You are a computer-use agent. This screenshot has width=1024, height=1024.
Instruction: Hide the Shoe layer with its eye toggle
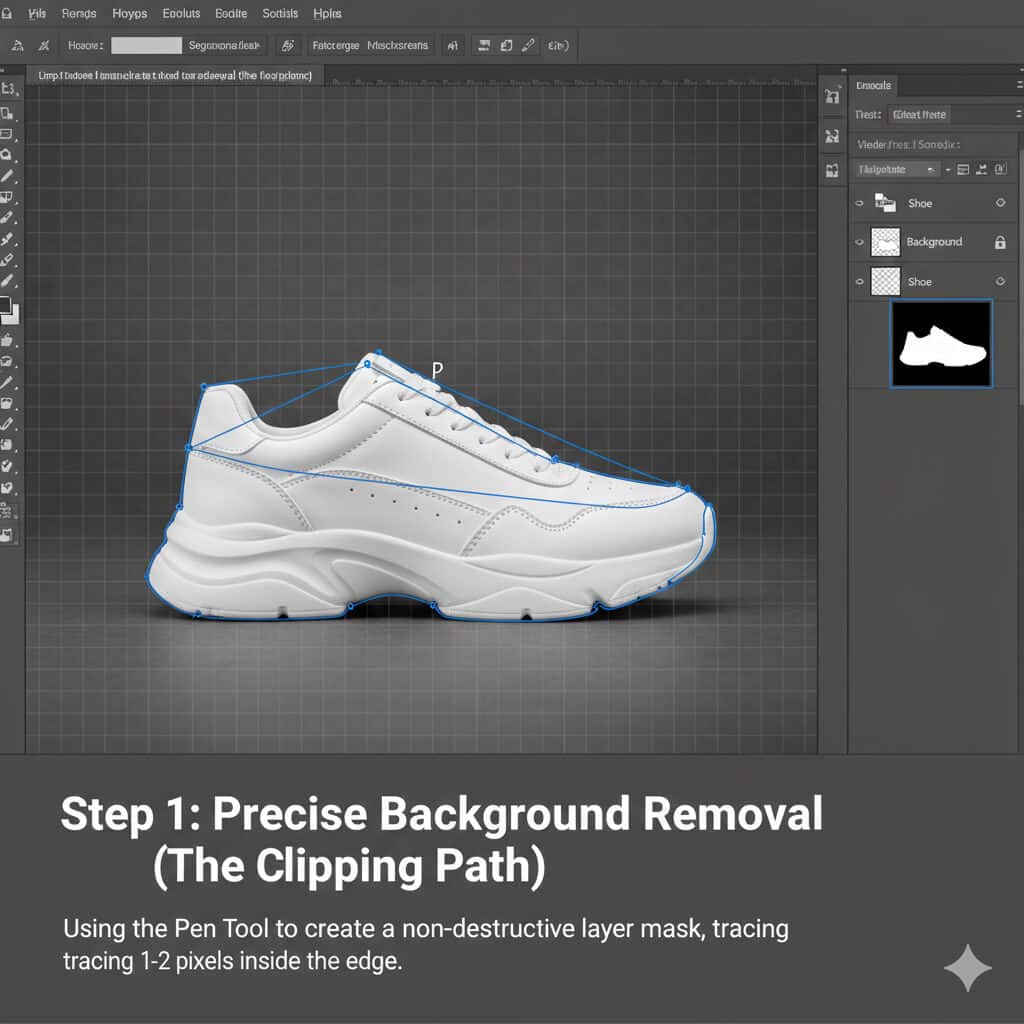click(859, 203)
